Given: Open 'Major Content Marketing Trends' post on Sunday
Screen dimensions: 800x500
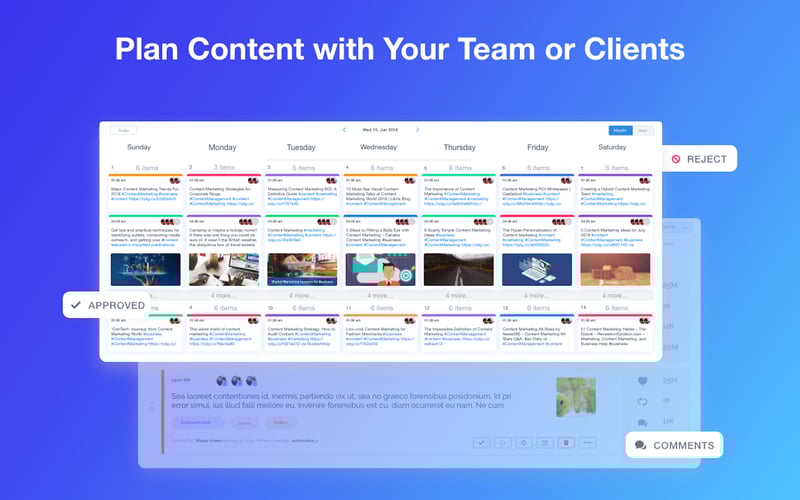Looking at the screenshot, I should click(x=145, y=192).
